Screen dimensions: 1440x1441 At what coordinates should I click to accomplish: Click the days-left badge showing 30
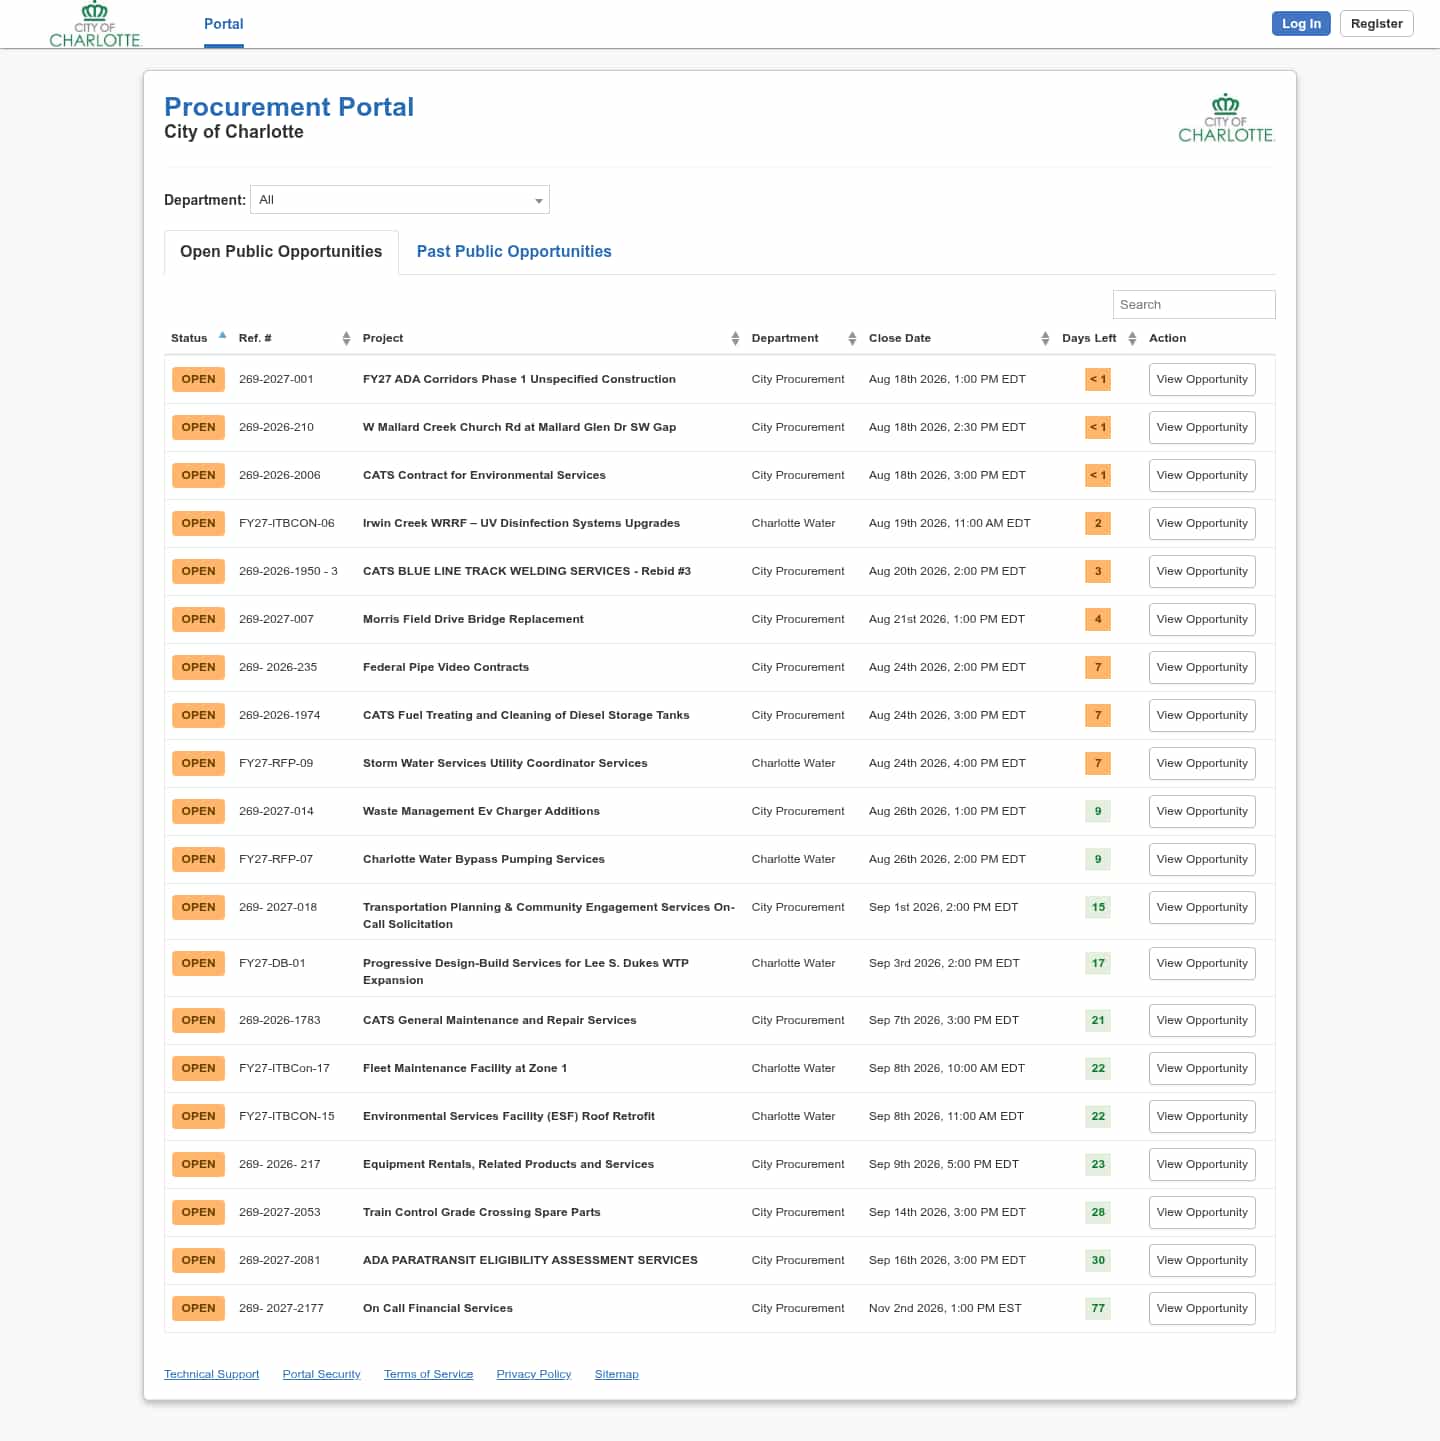point(1098,1261)
